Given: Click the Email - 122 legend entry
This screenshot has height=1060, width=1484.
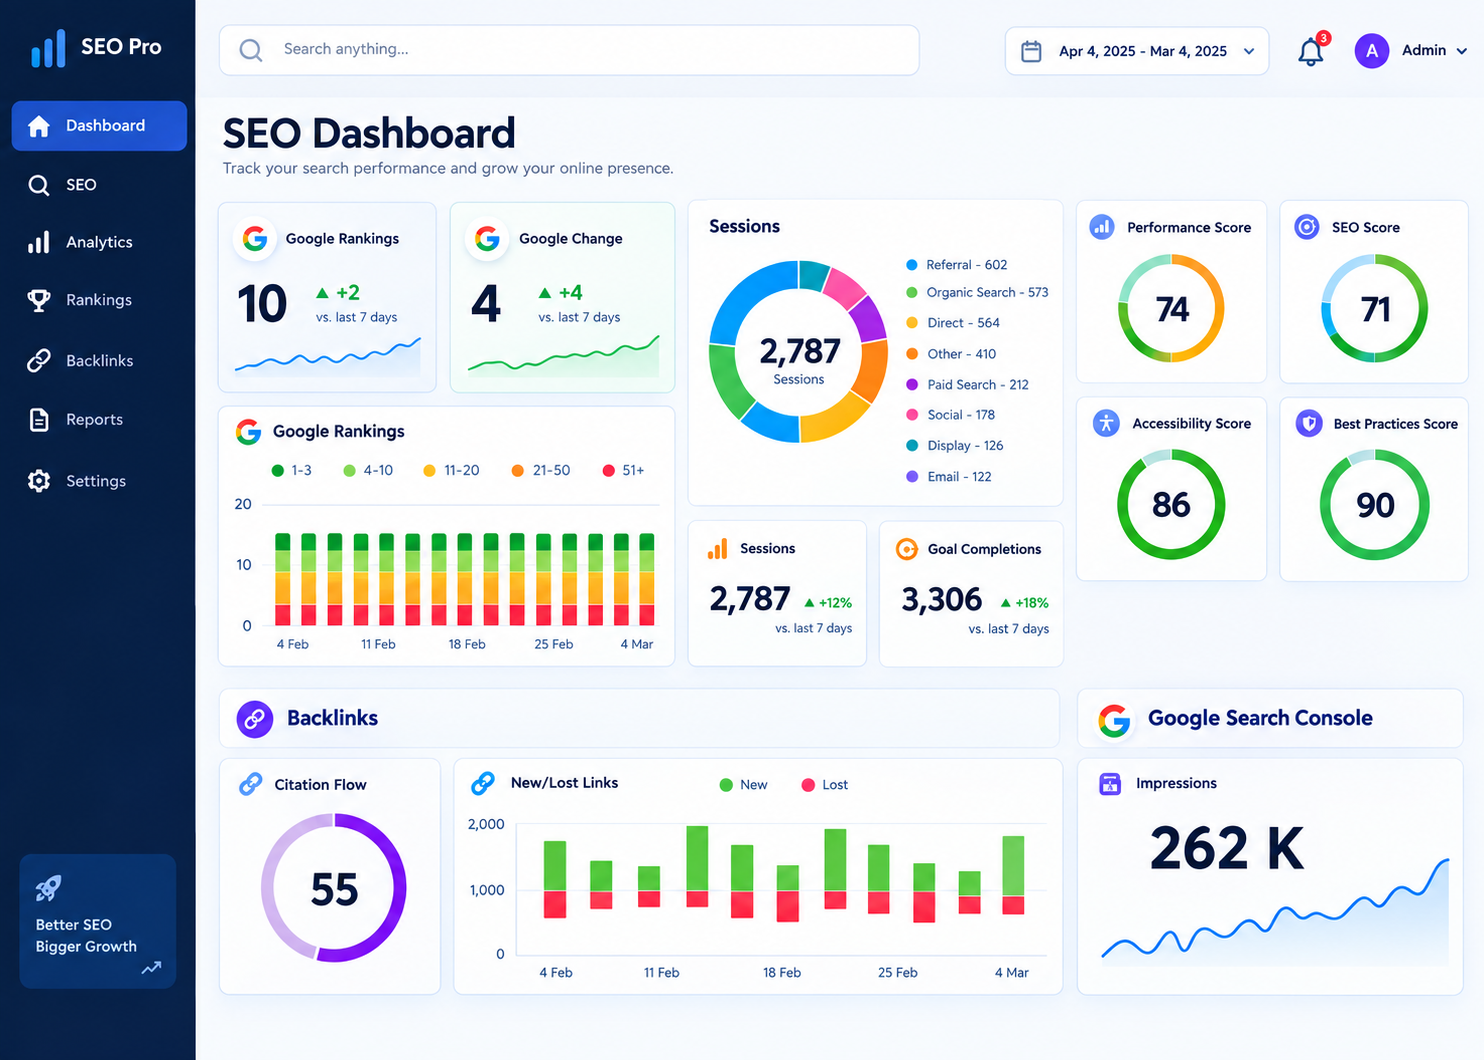Looking at the screenshot, I should coord(948,477).
